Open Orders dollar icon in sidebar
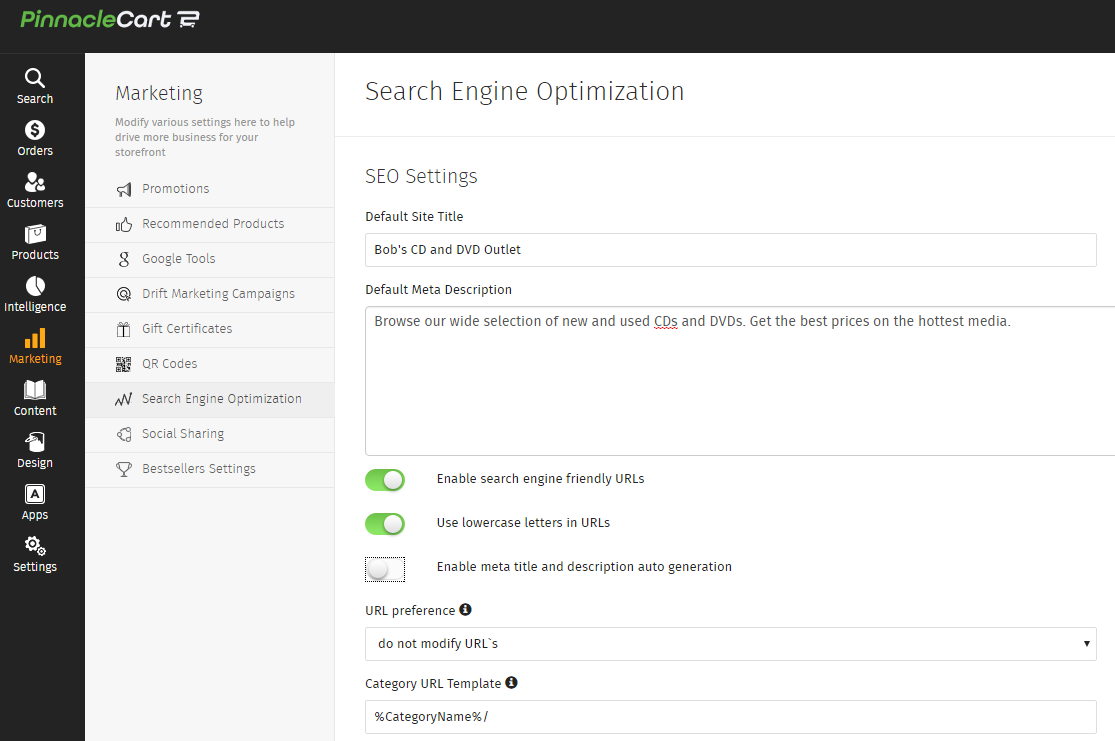 point(35,130)
